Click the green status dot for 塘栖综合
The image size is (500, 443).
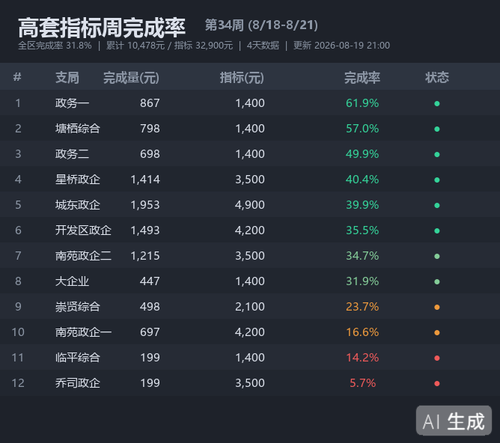tap(437, 129)
